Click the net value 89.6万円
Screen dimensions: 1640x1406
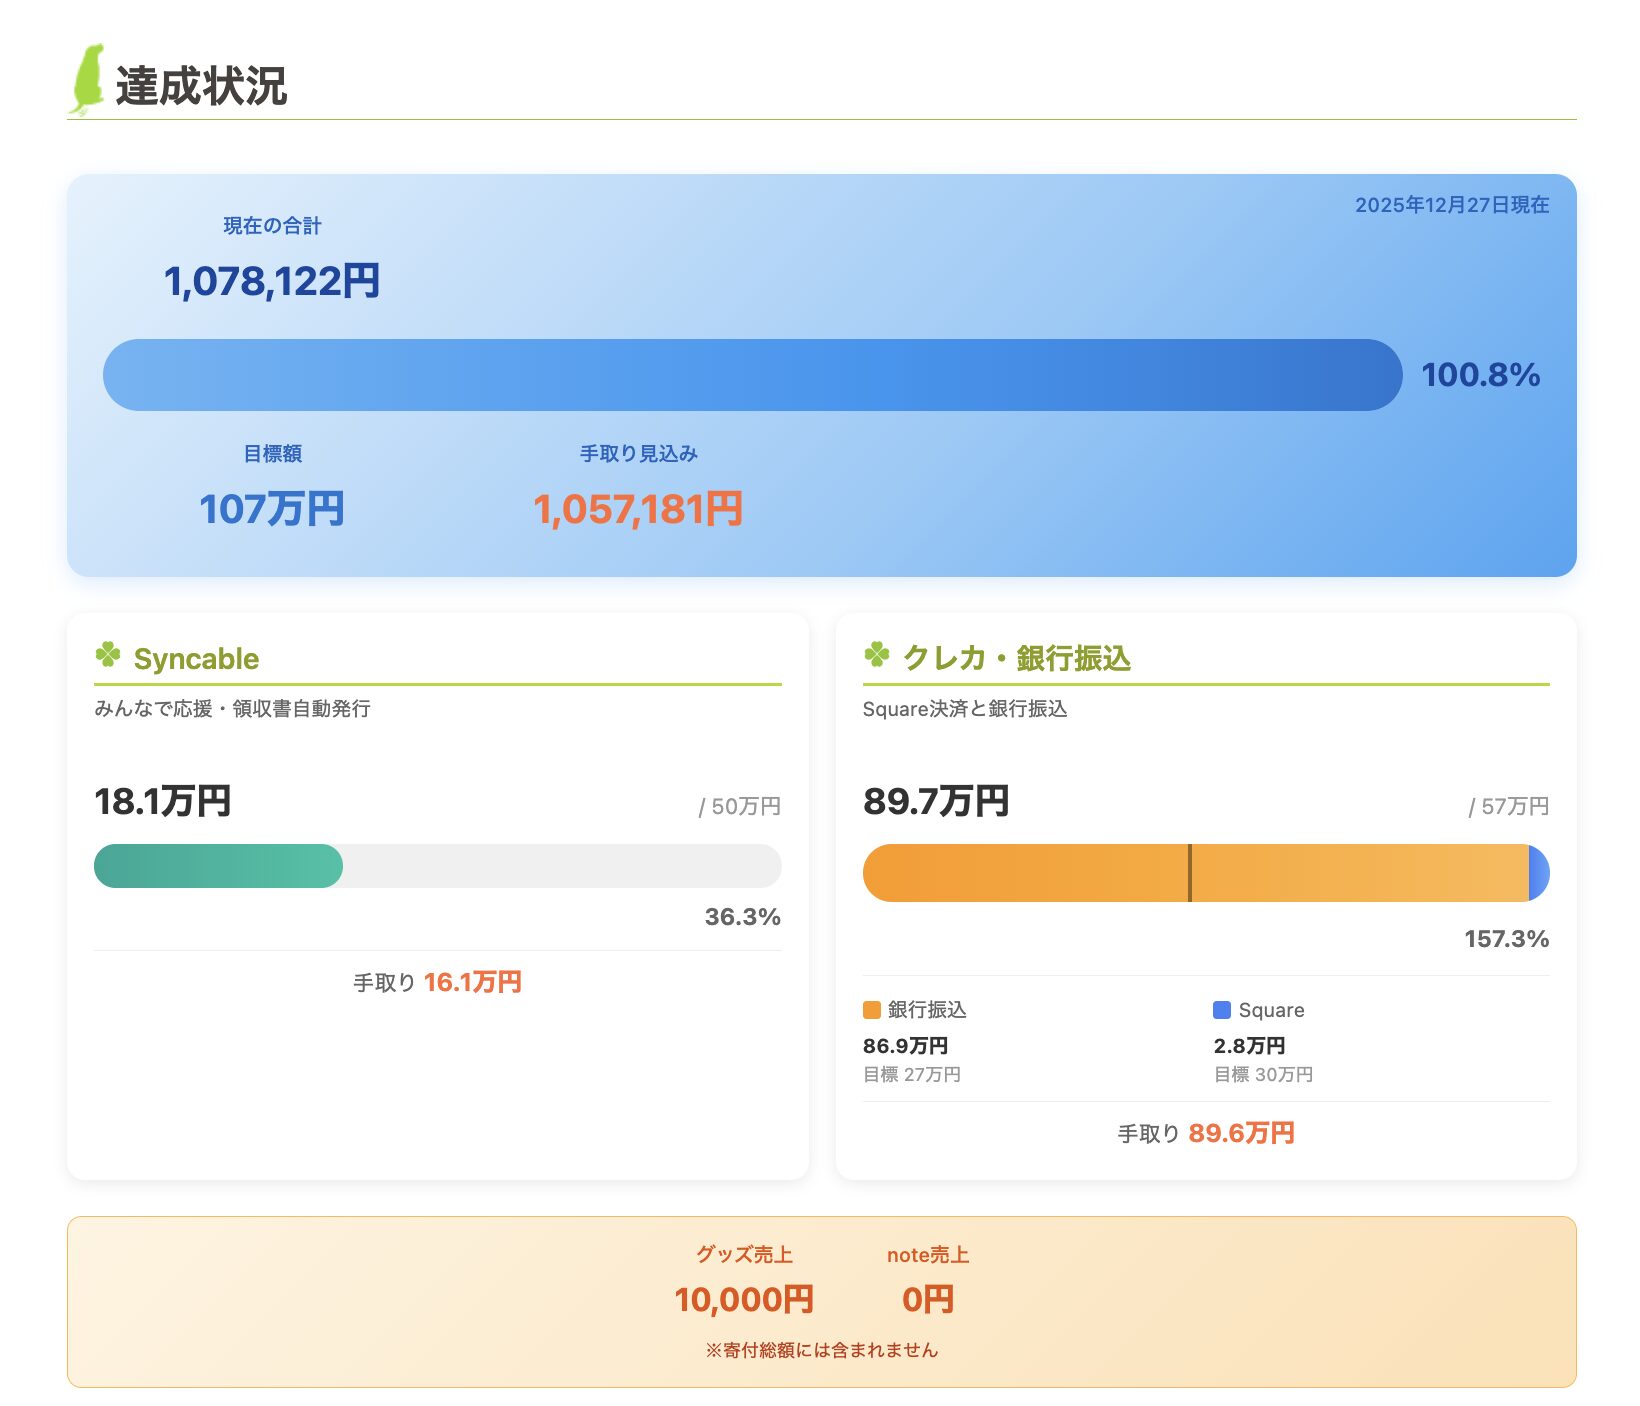click(1242, 1133)
